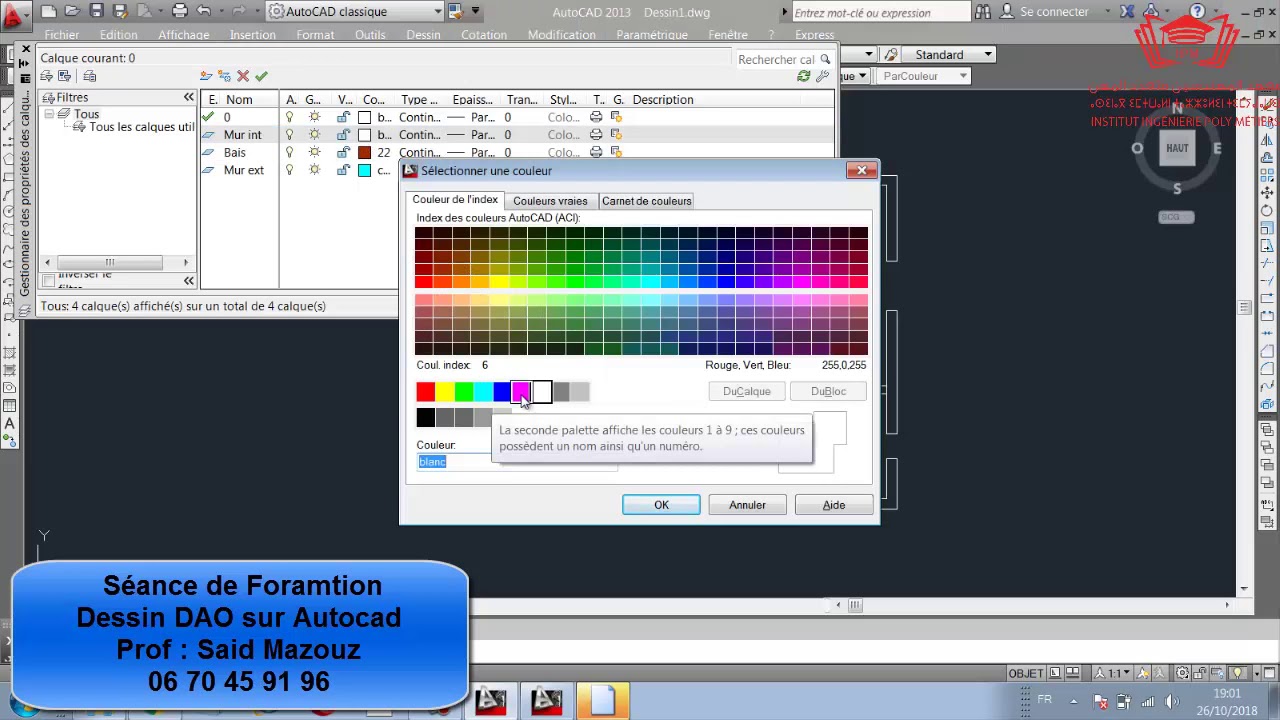This screenshot has height=720, width=1280.
Task: Click Se connecter link
Action: [x=1054, y=12]
